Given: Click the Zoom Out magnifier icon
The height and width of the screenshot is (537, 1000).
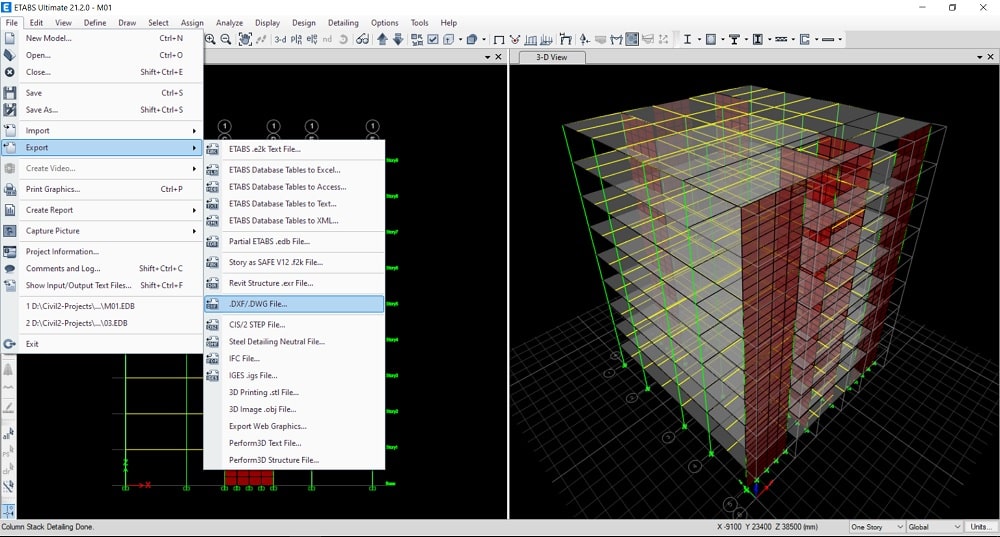Looking at the screenshot, I should coord(226,40).
